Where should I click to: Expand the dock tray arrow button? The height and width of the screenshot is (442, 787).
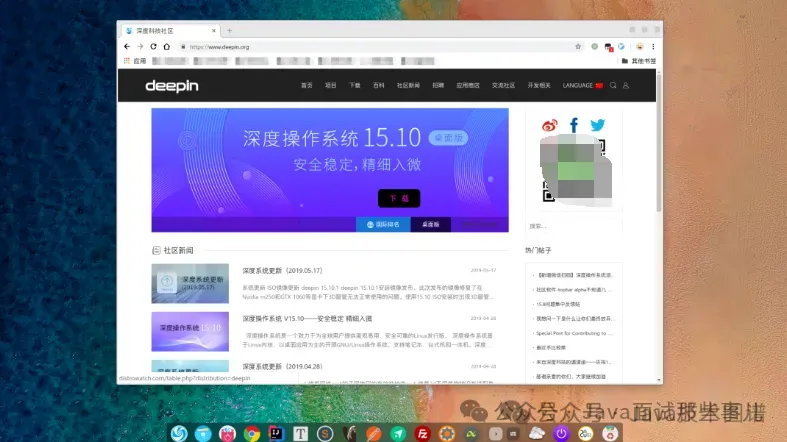click(495, 433)
